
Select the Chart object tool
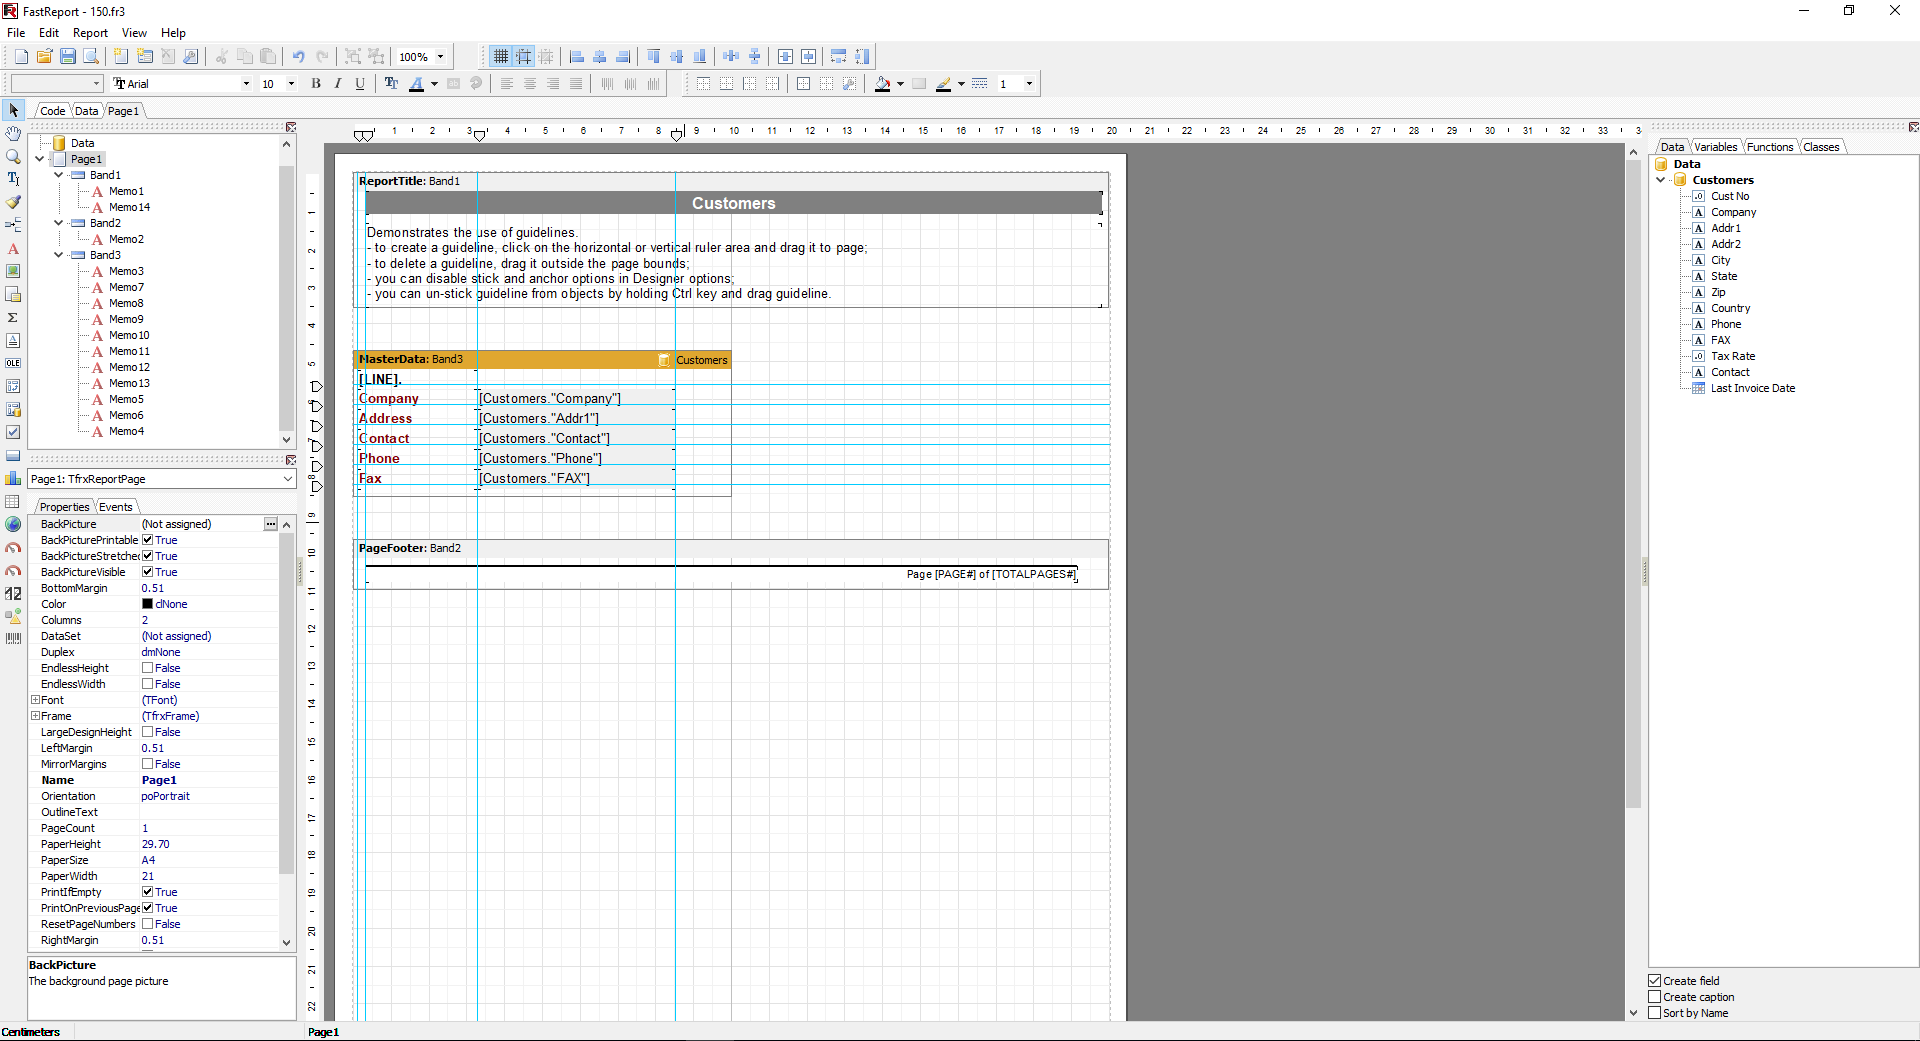click(x=13, y=478)
